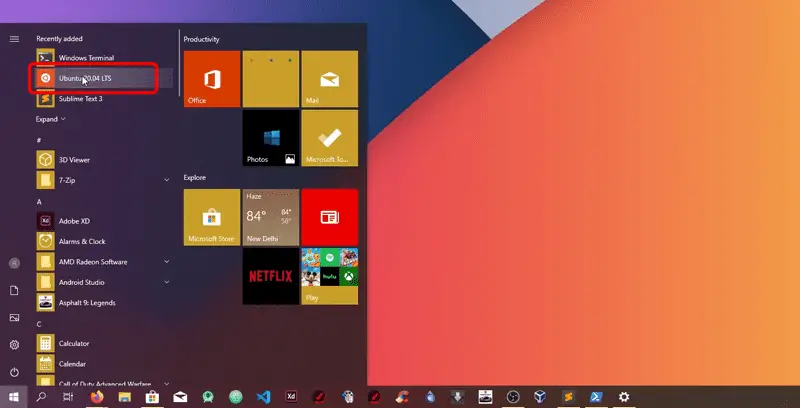This screenshot has width=800, height=408.
Task: Open Adobe XD from the taskbar
Action: [x=291, y=397]
